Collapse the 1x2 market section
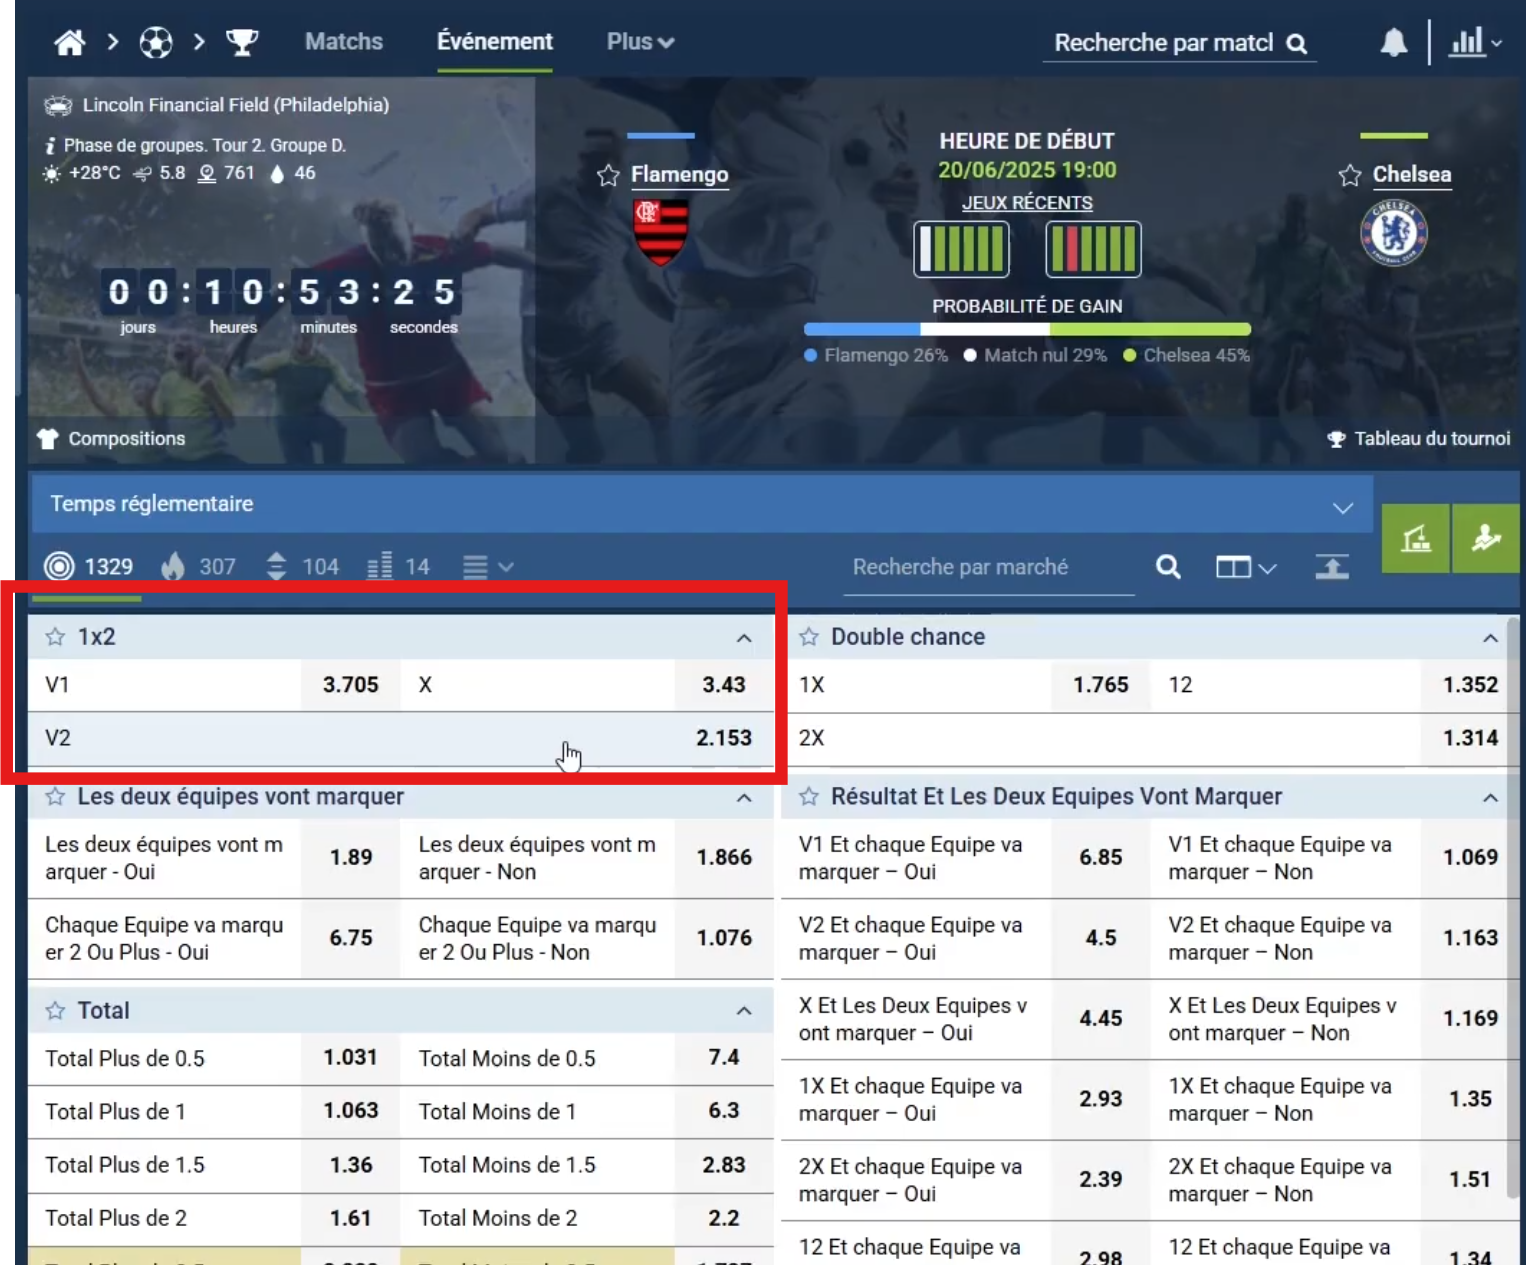Viewport: 1526px width, 1265px height. coord(744,638)
